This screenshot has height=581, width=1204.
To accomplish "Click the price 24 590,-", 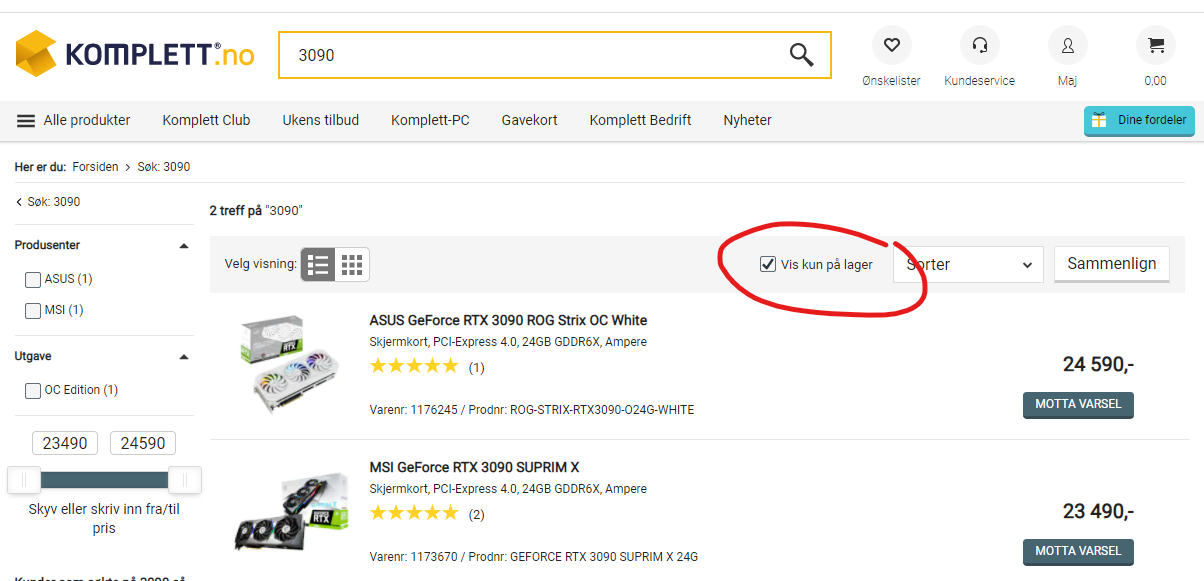I will click(1098, 365).
